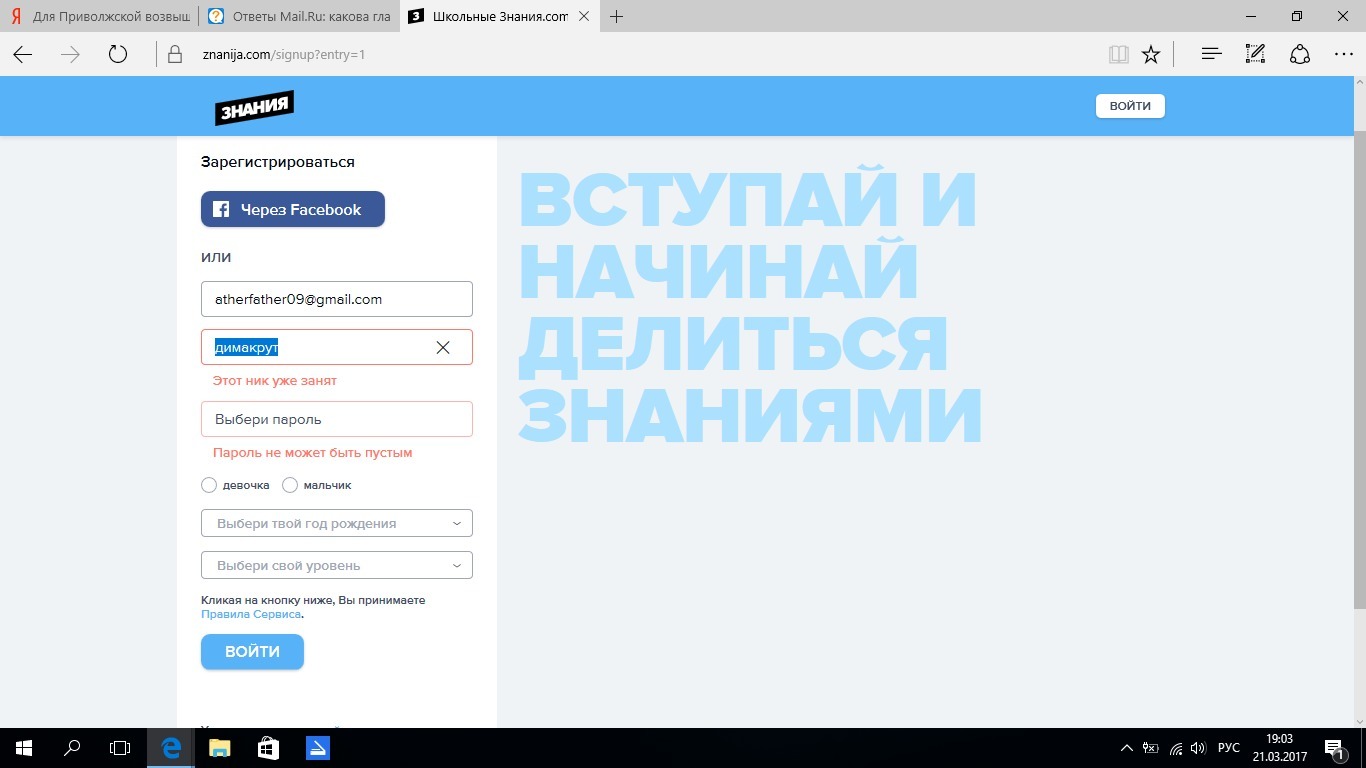Open File Explorer from taskbar

click(219, 747)
